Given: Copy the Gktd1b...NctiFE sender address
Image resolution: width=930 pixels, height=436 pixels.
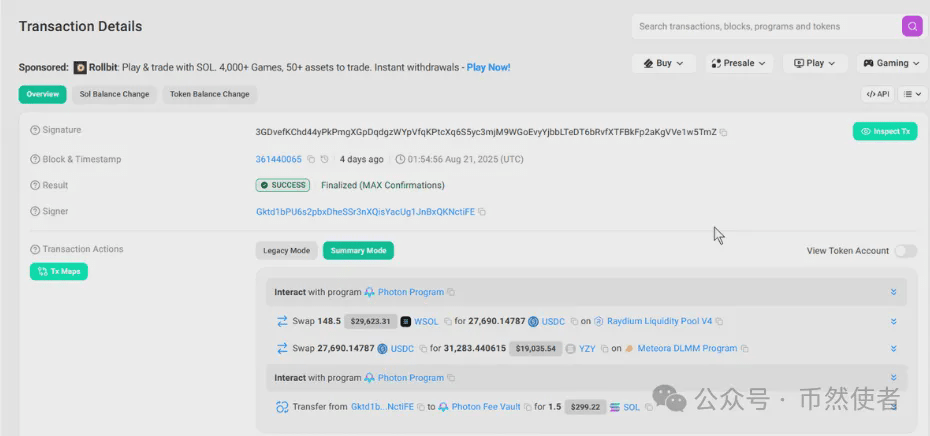Looking at the screenshot, I should click(421, 408).
